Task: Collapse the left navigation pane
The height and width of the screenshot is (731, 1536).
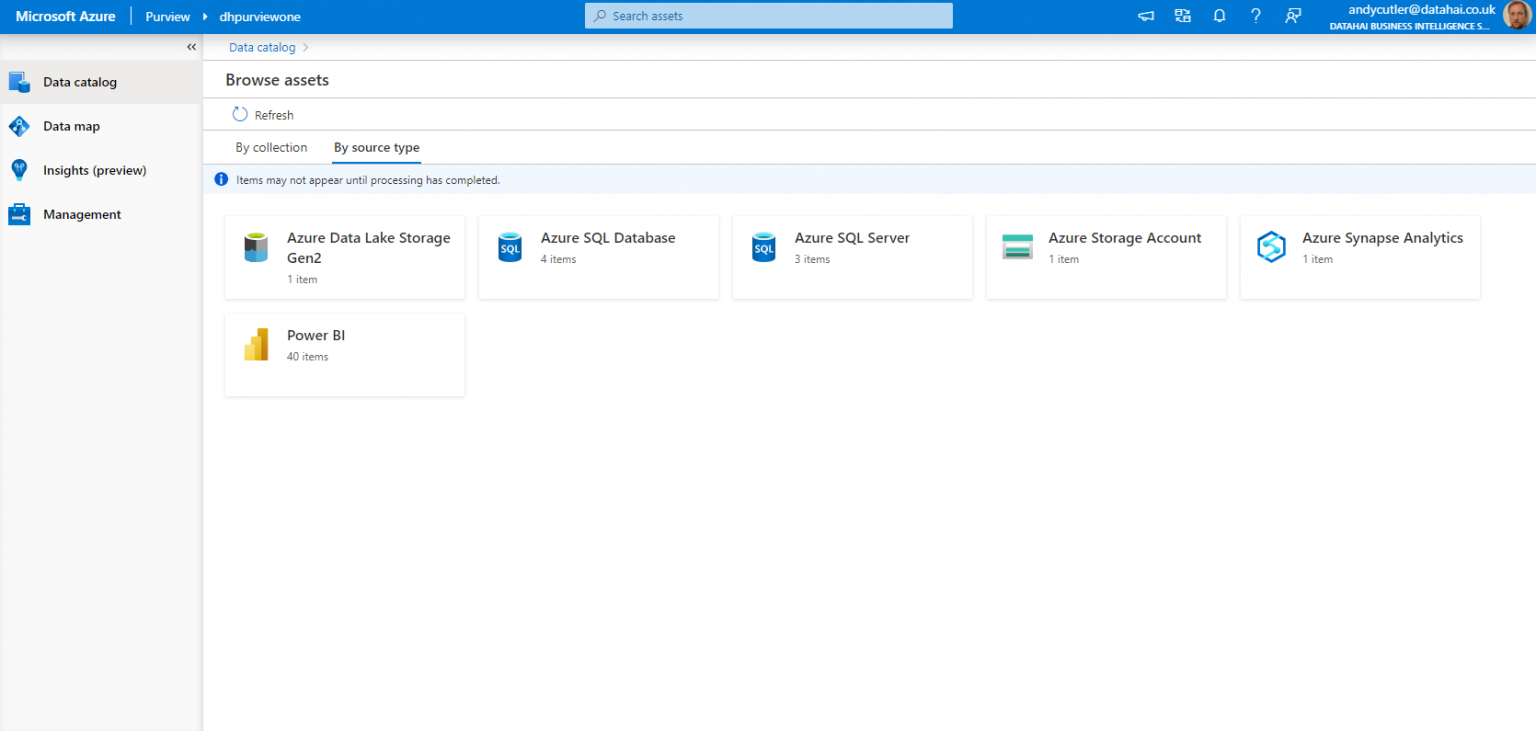Action: [x=191, y=46]
